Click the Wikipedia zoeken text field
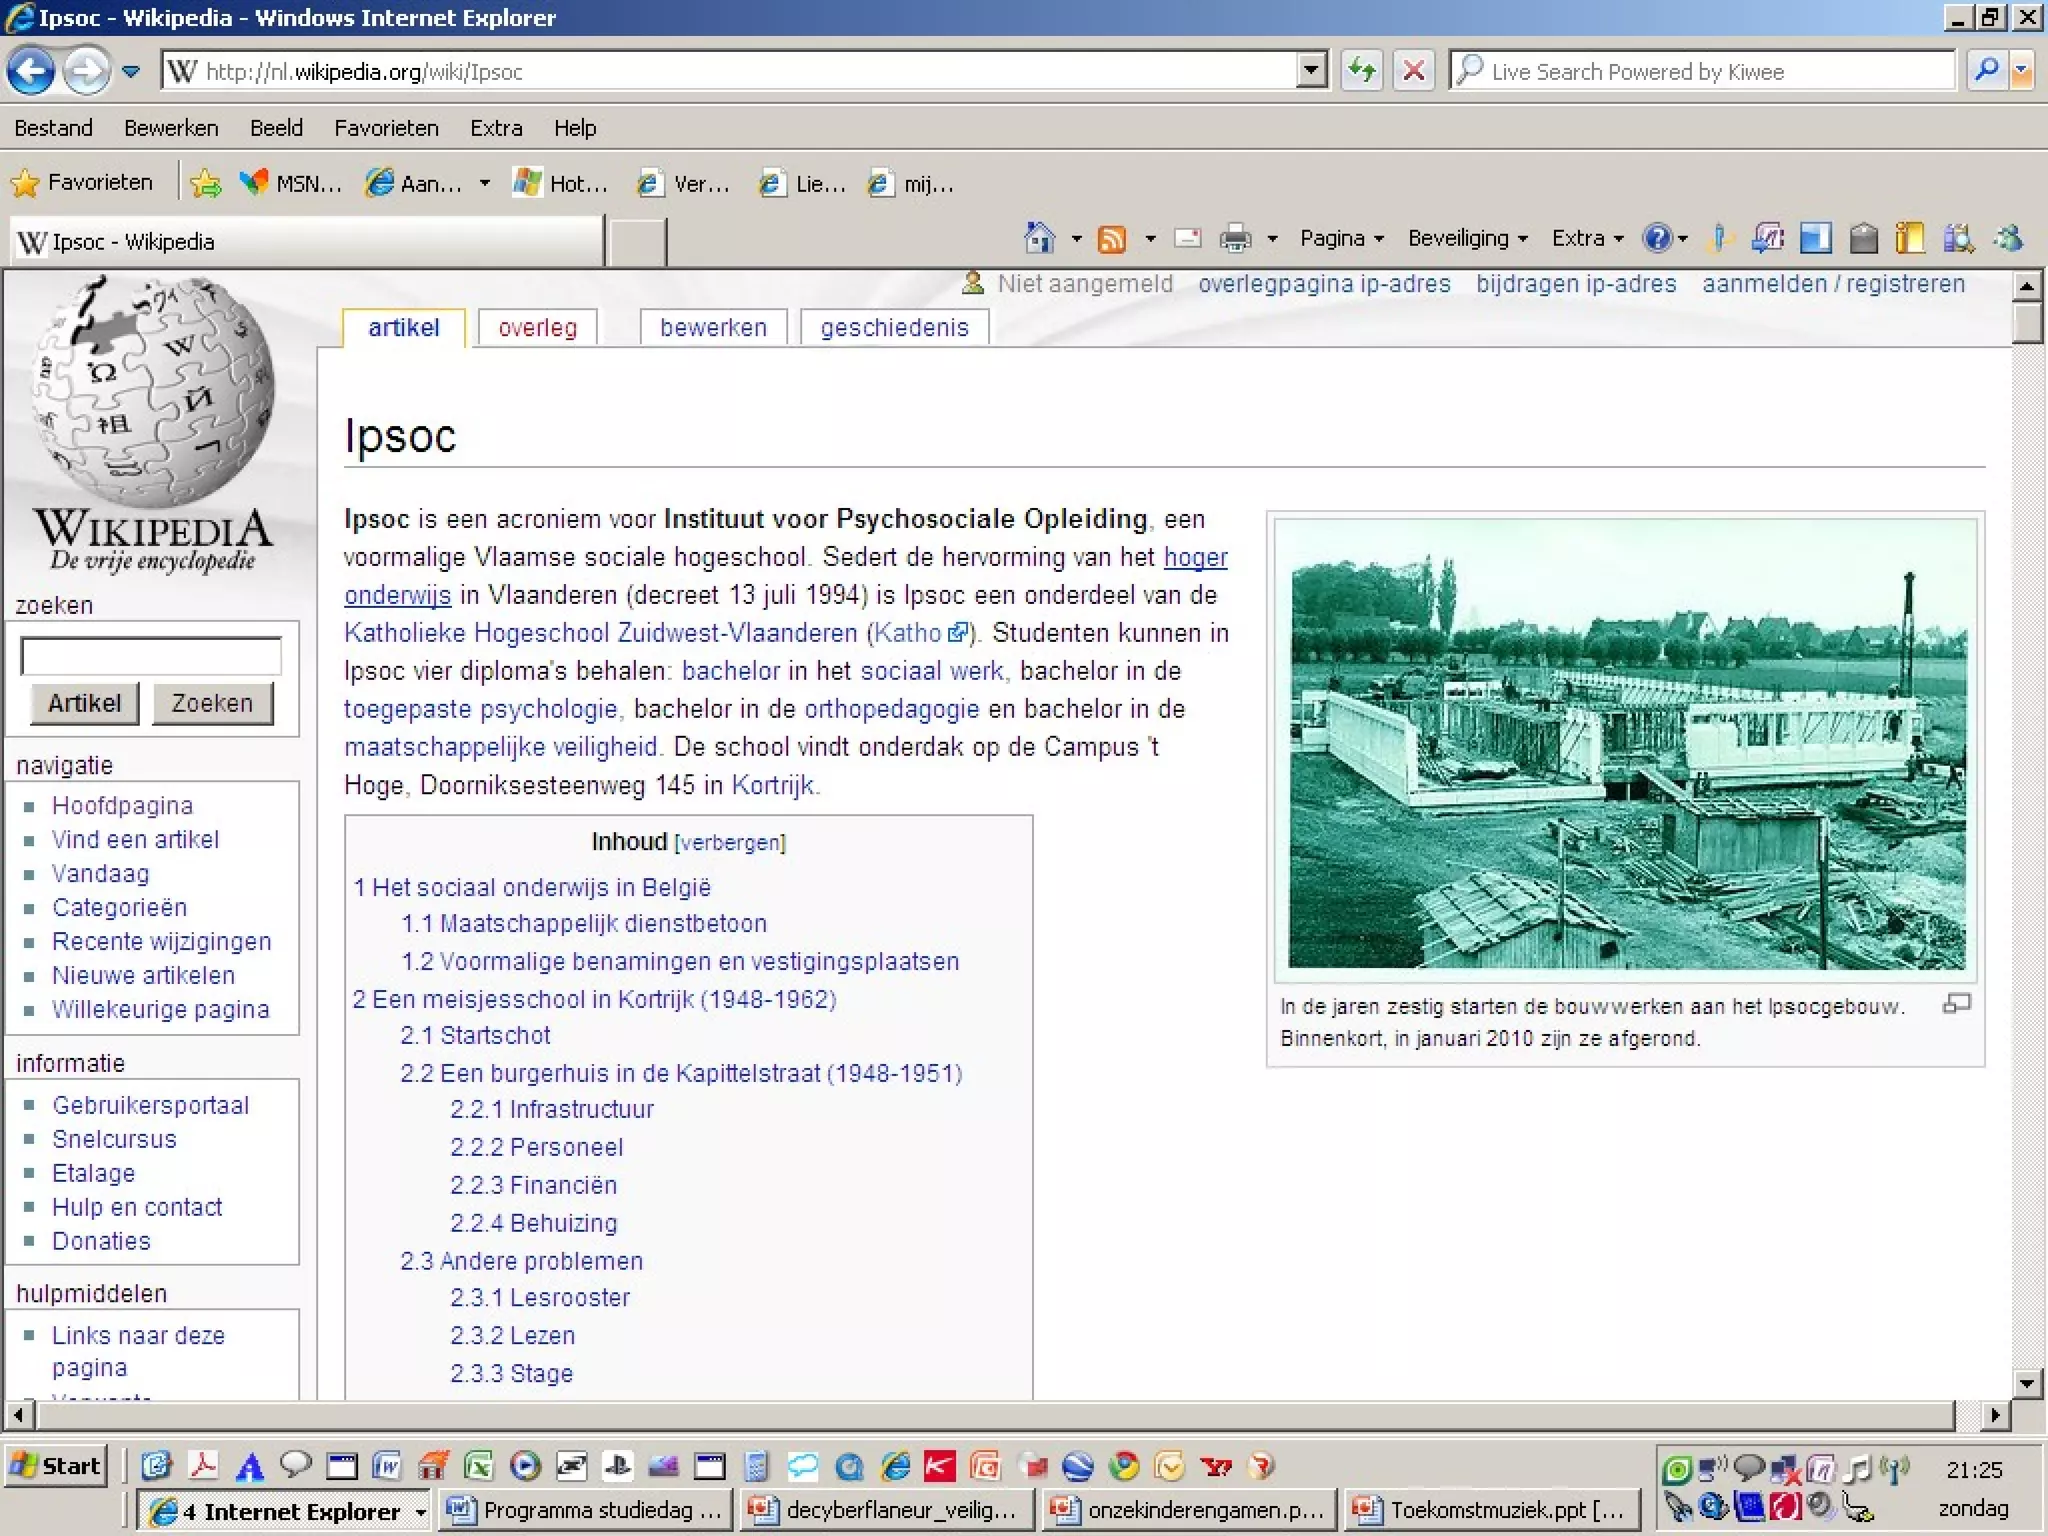This screenshot has height=1536, width=2048. click(x=151, y=656)
